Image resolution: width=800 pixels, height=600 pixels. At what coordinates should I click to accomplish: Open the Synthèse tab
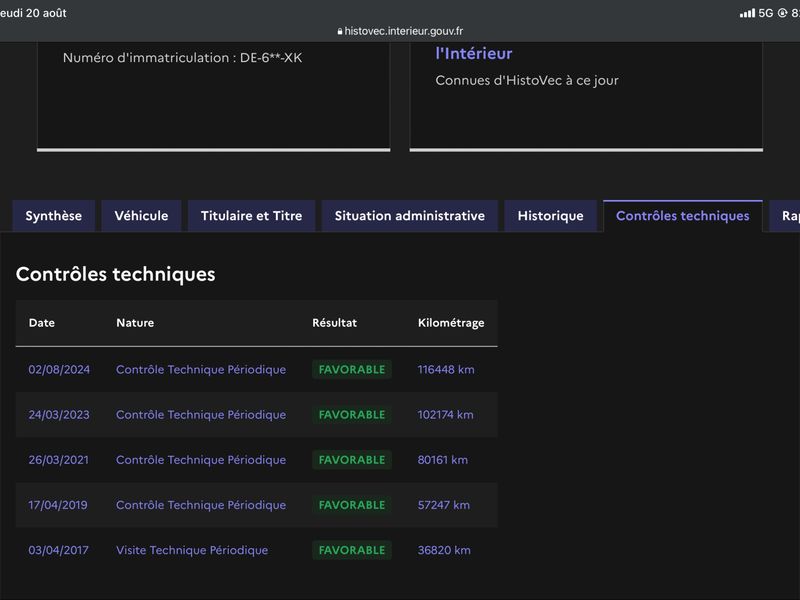coord(54,216)
